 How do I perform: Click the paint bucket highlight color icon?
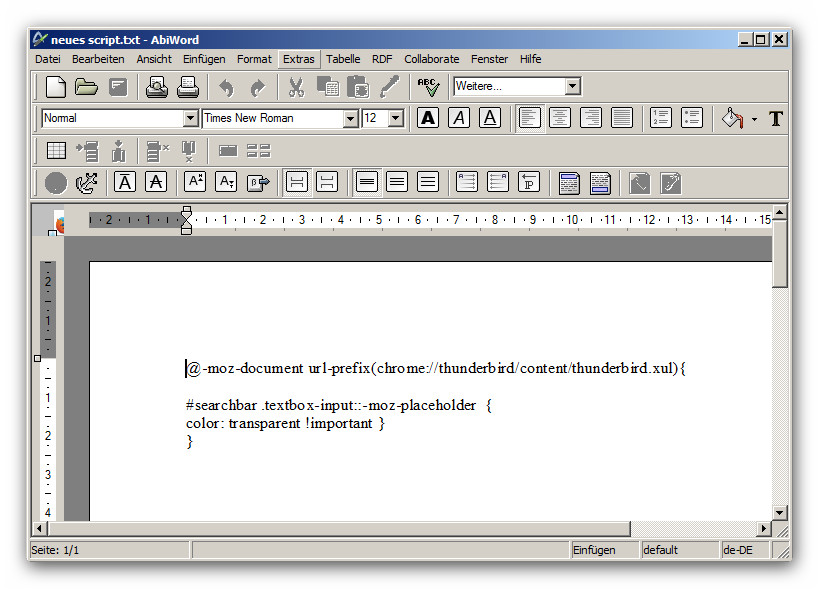pyautogui.click(x=732, y=119)
